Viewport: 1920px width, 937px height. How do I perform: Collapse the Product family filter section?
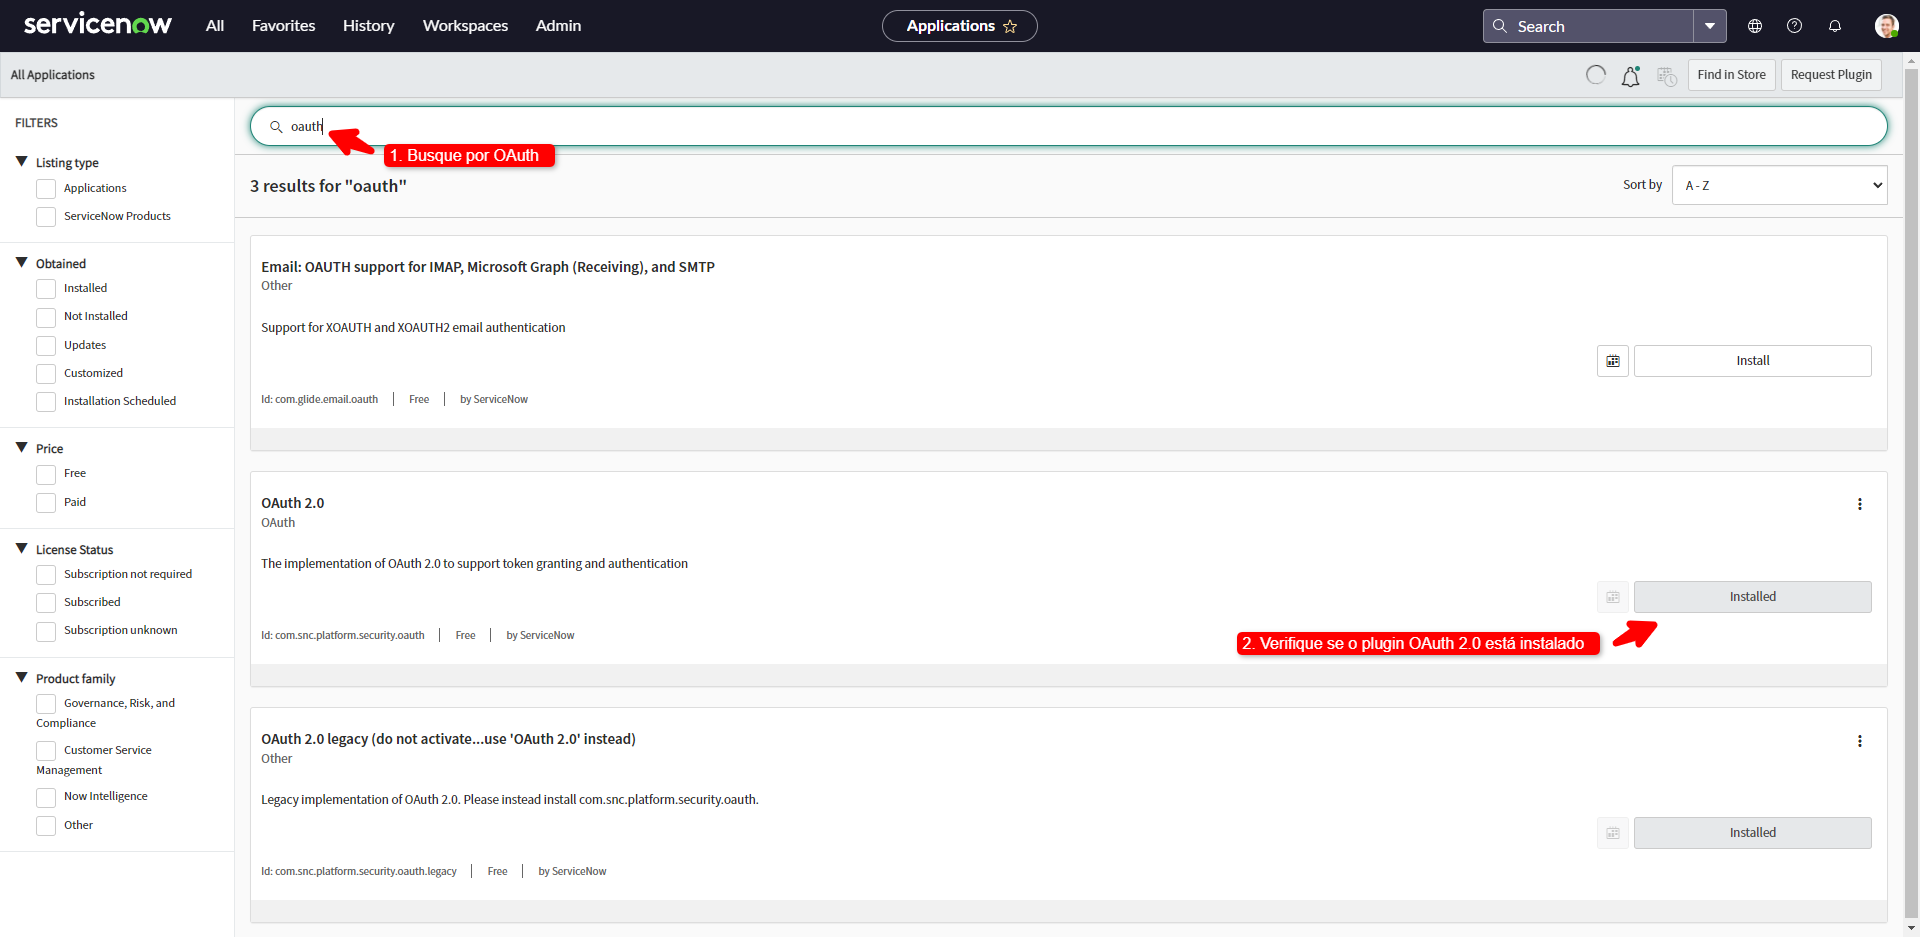click(x=21, y=678)
